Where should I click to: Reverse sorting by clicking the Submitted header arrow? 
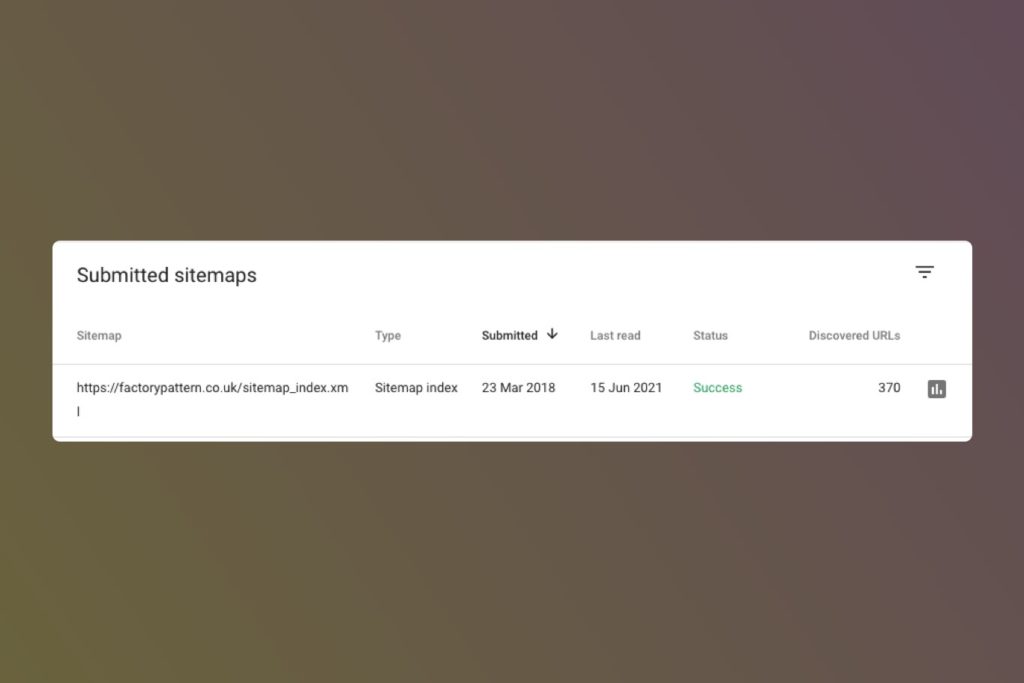point(552,334)
